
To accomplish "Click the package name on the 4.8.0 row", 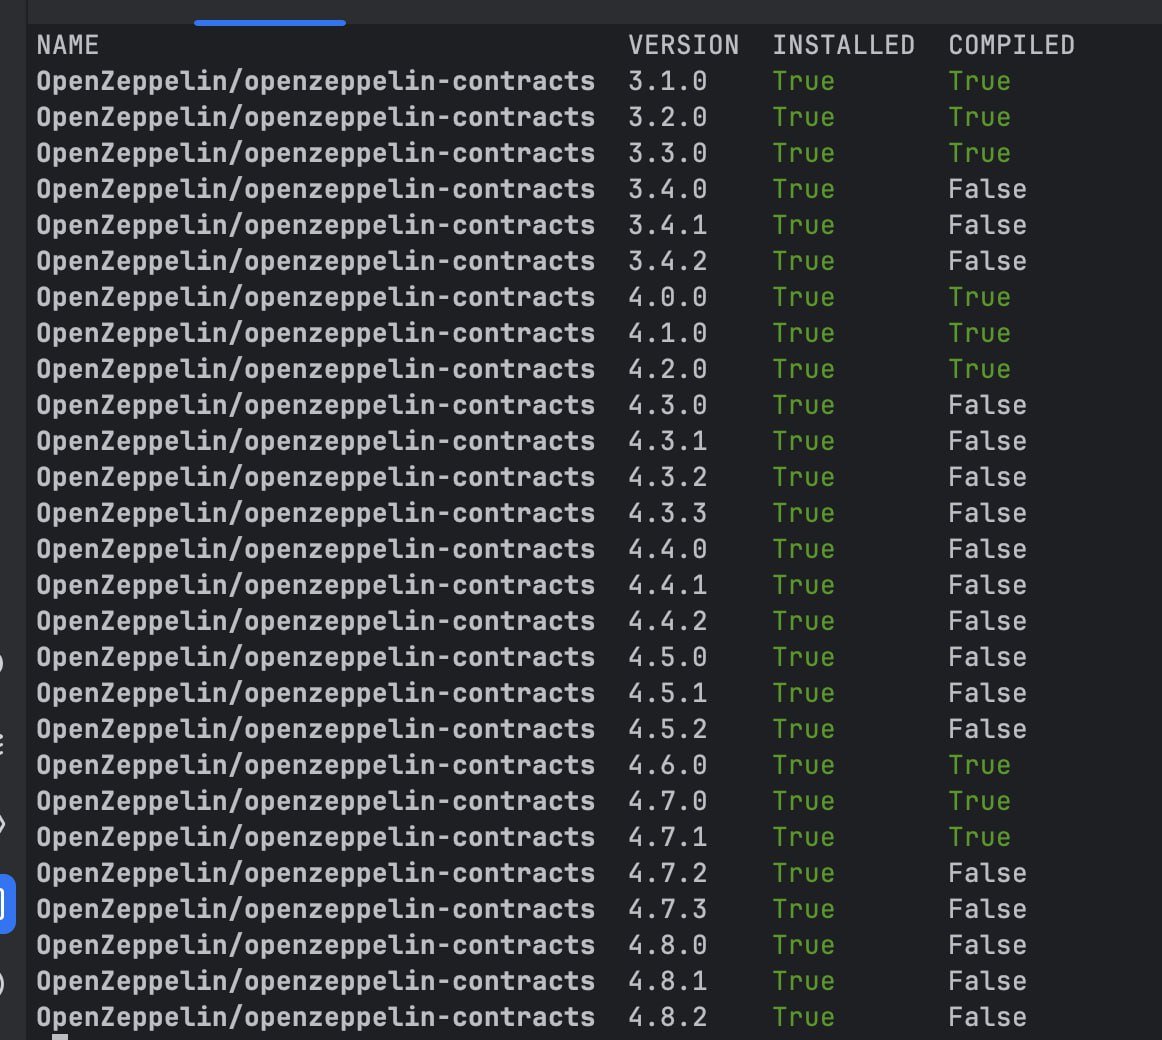I will (x=316, y=945).
